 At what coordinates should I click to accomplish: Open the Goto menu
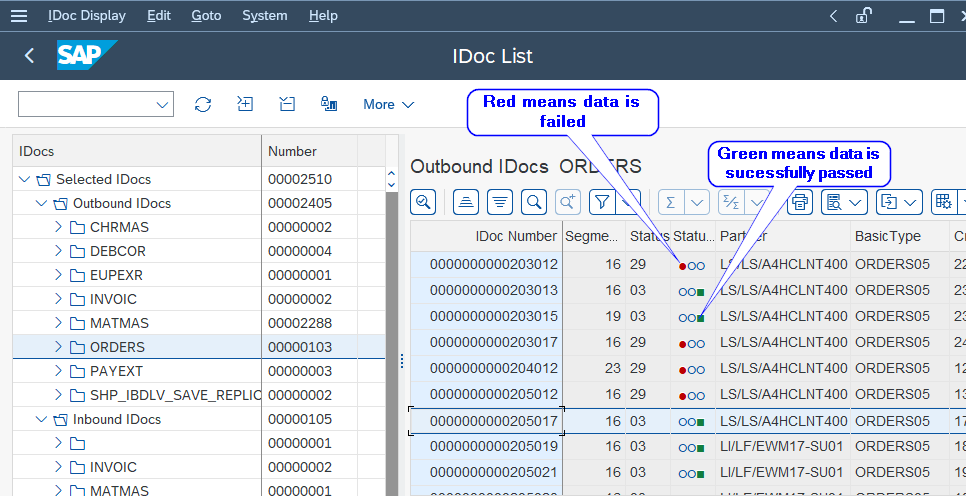206,15
